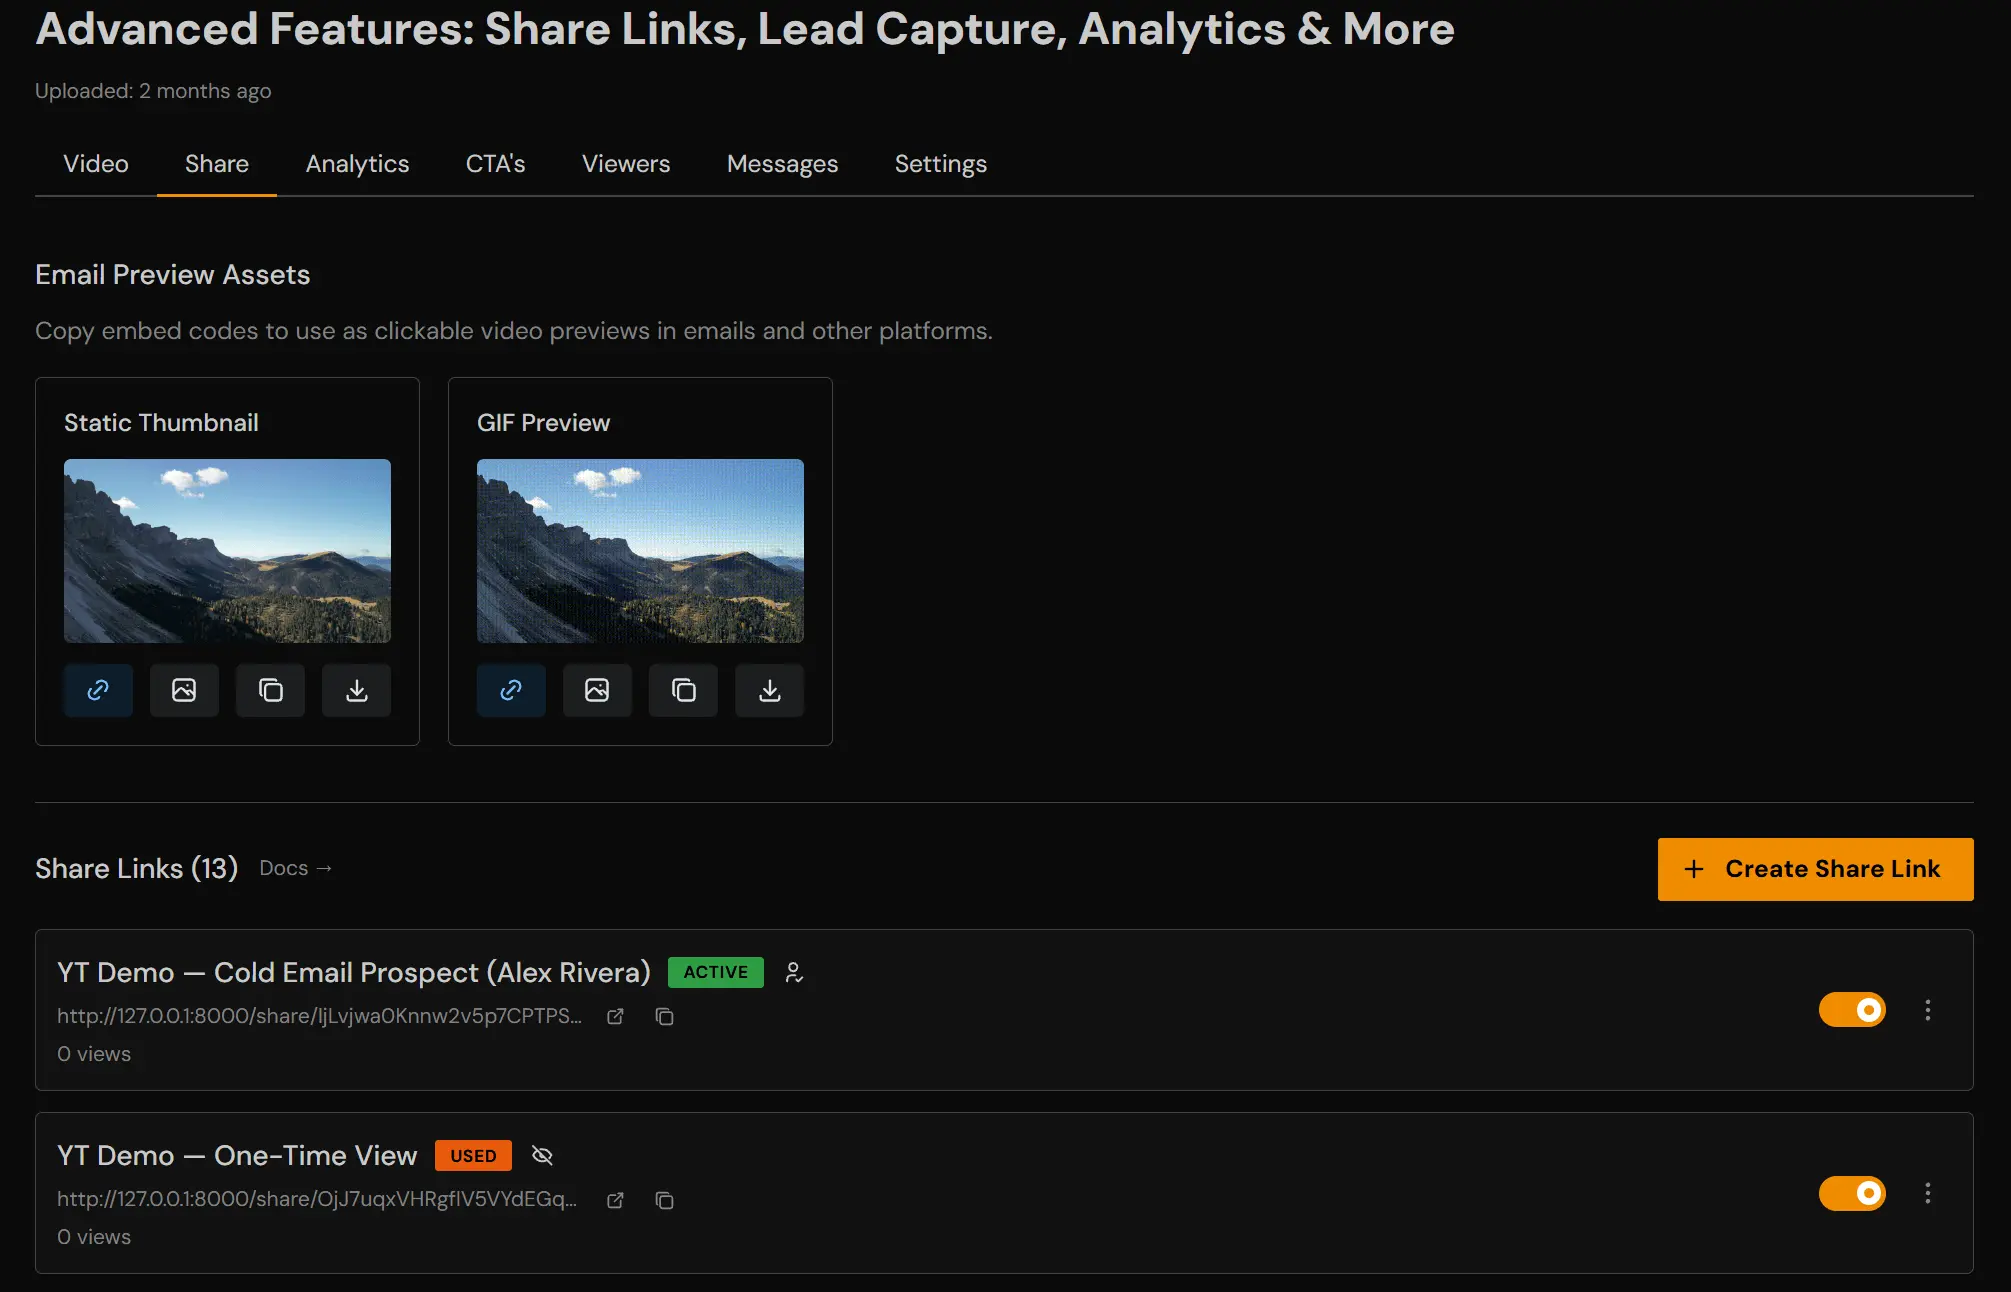Disable the One-Time View share link
Viewport: 2011px width, 1292px height.
coord(1852,1193)
